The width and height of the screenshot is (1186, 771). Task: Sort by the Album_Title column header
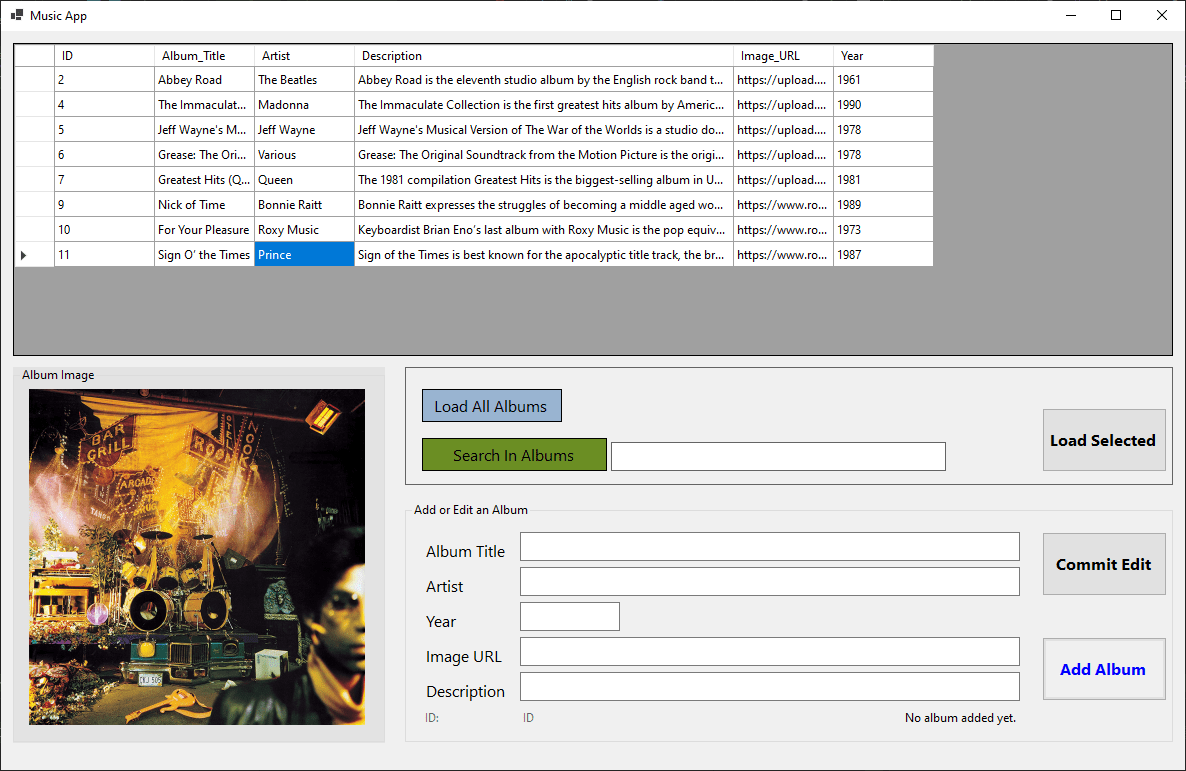click(204, 56)
